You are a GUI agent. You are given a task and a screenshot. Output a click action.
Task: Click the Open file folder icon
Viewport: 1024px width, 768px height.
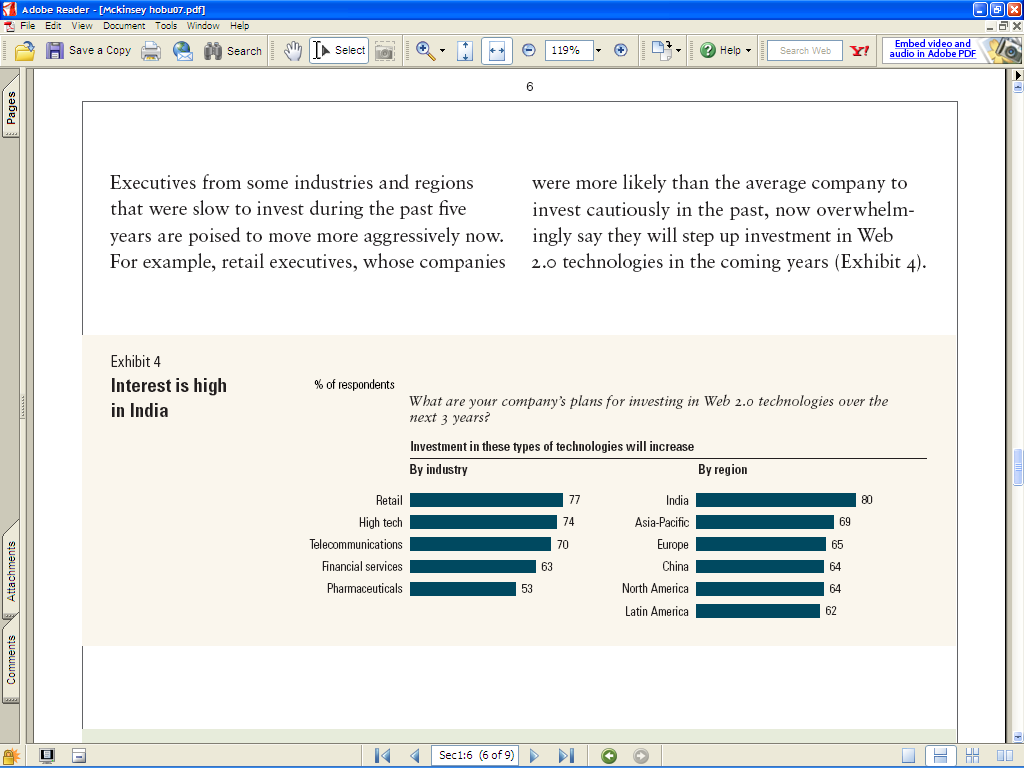[25, 50]
